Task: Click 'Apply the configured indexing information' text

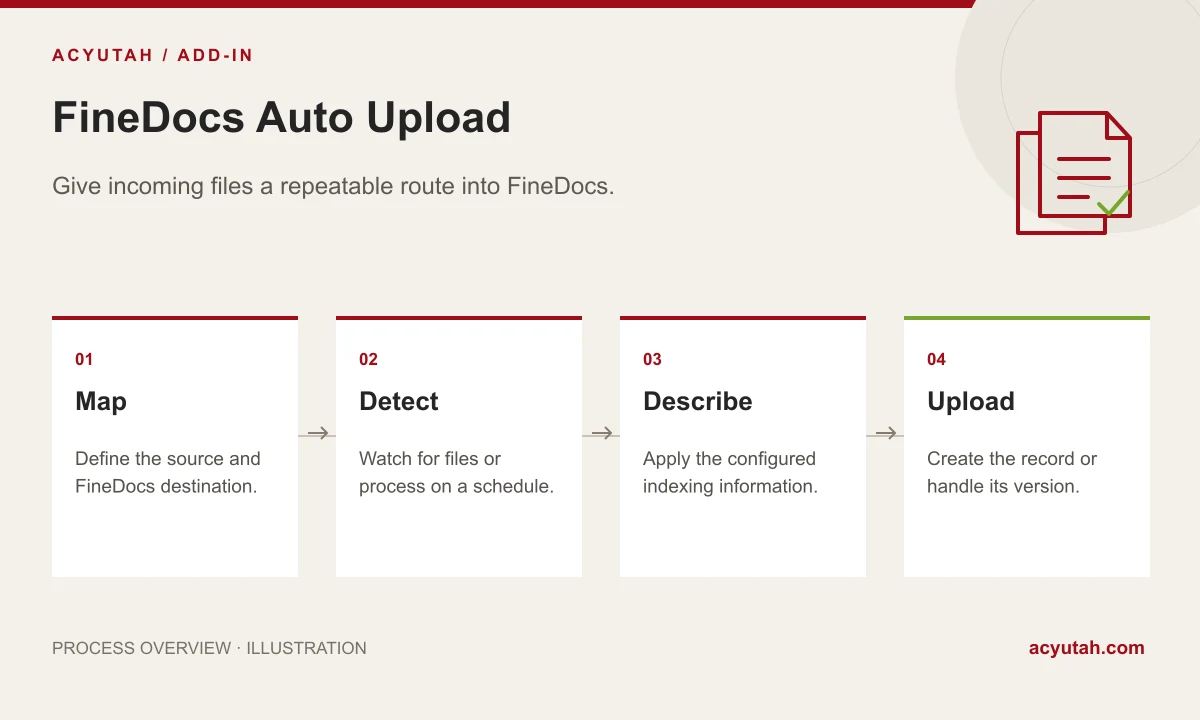Action: click(x=730, y=473)
